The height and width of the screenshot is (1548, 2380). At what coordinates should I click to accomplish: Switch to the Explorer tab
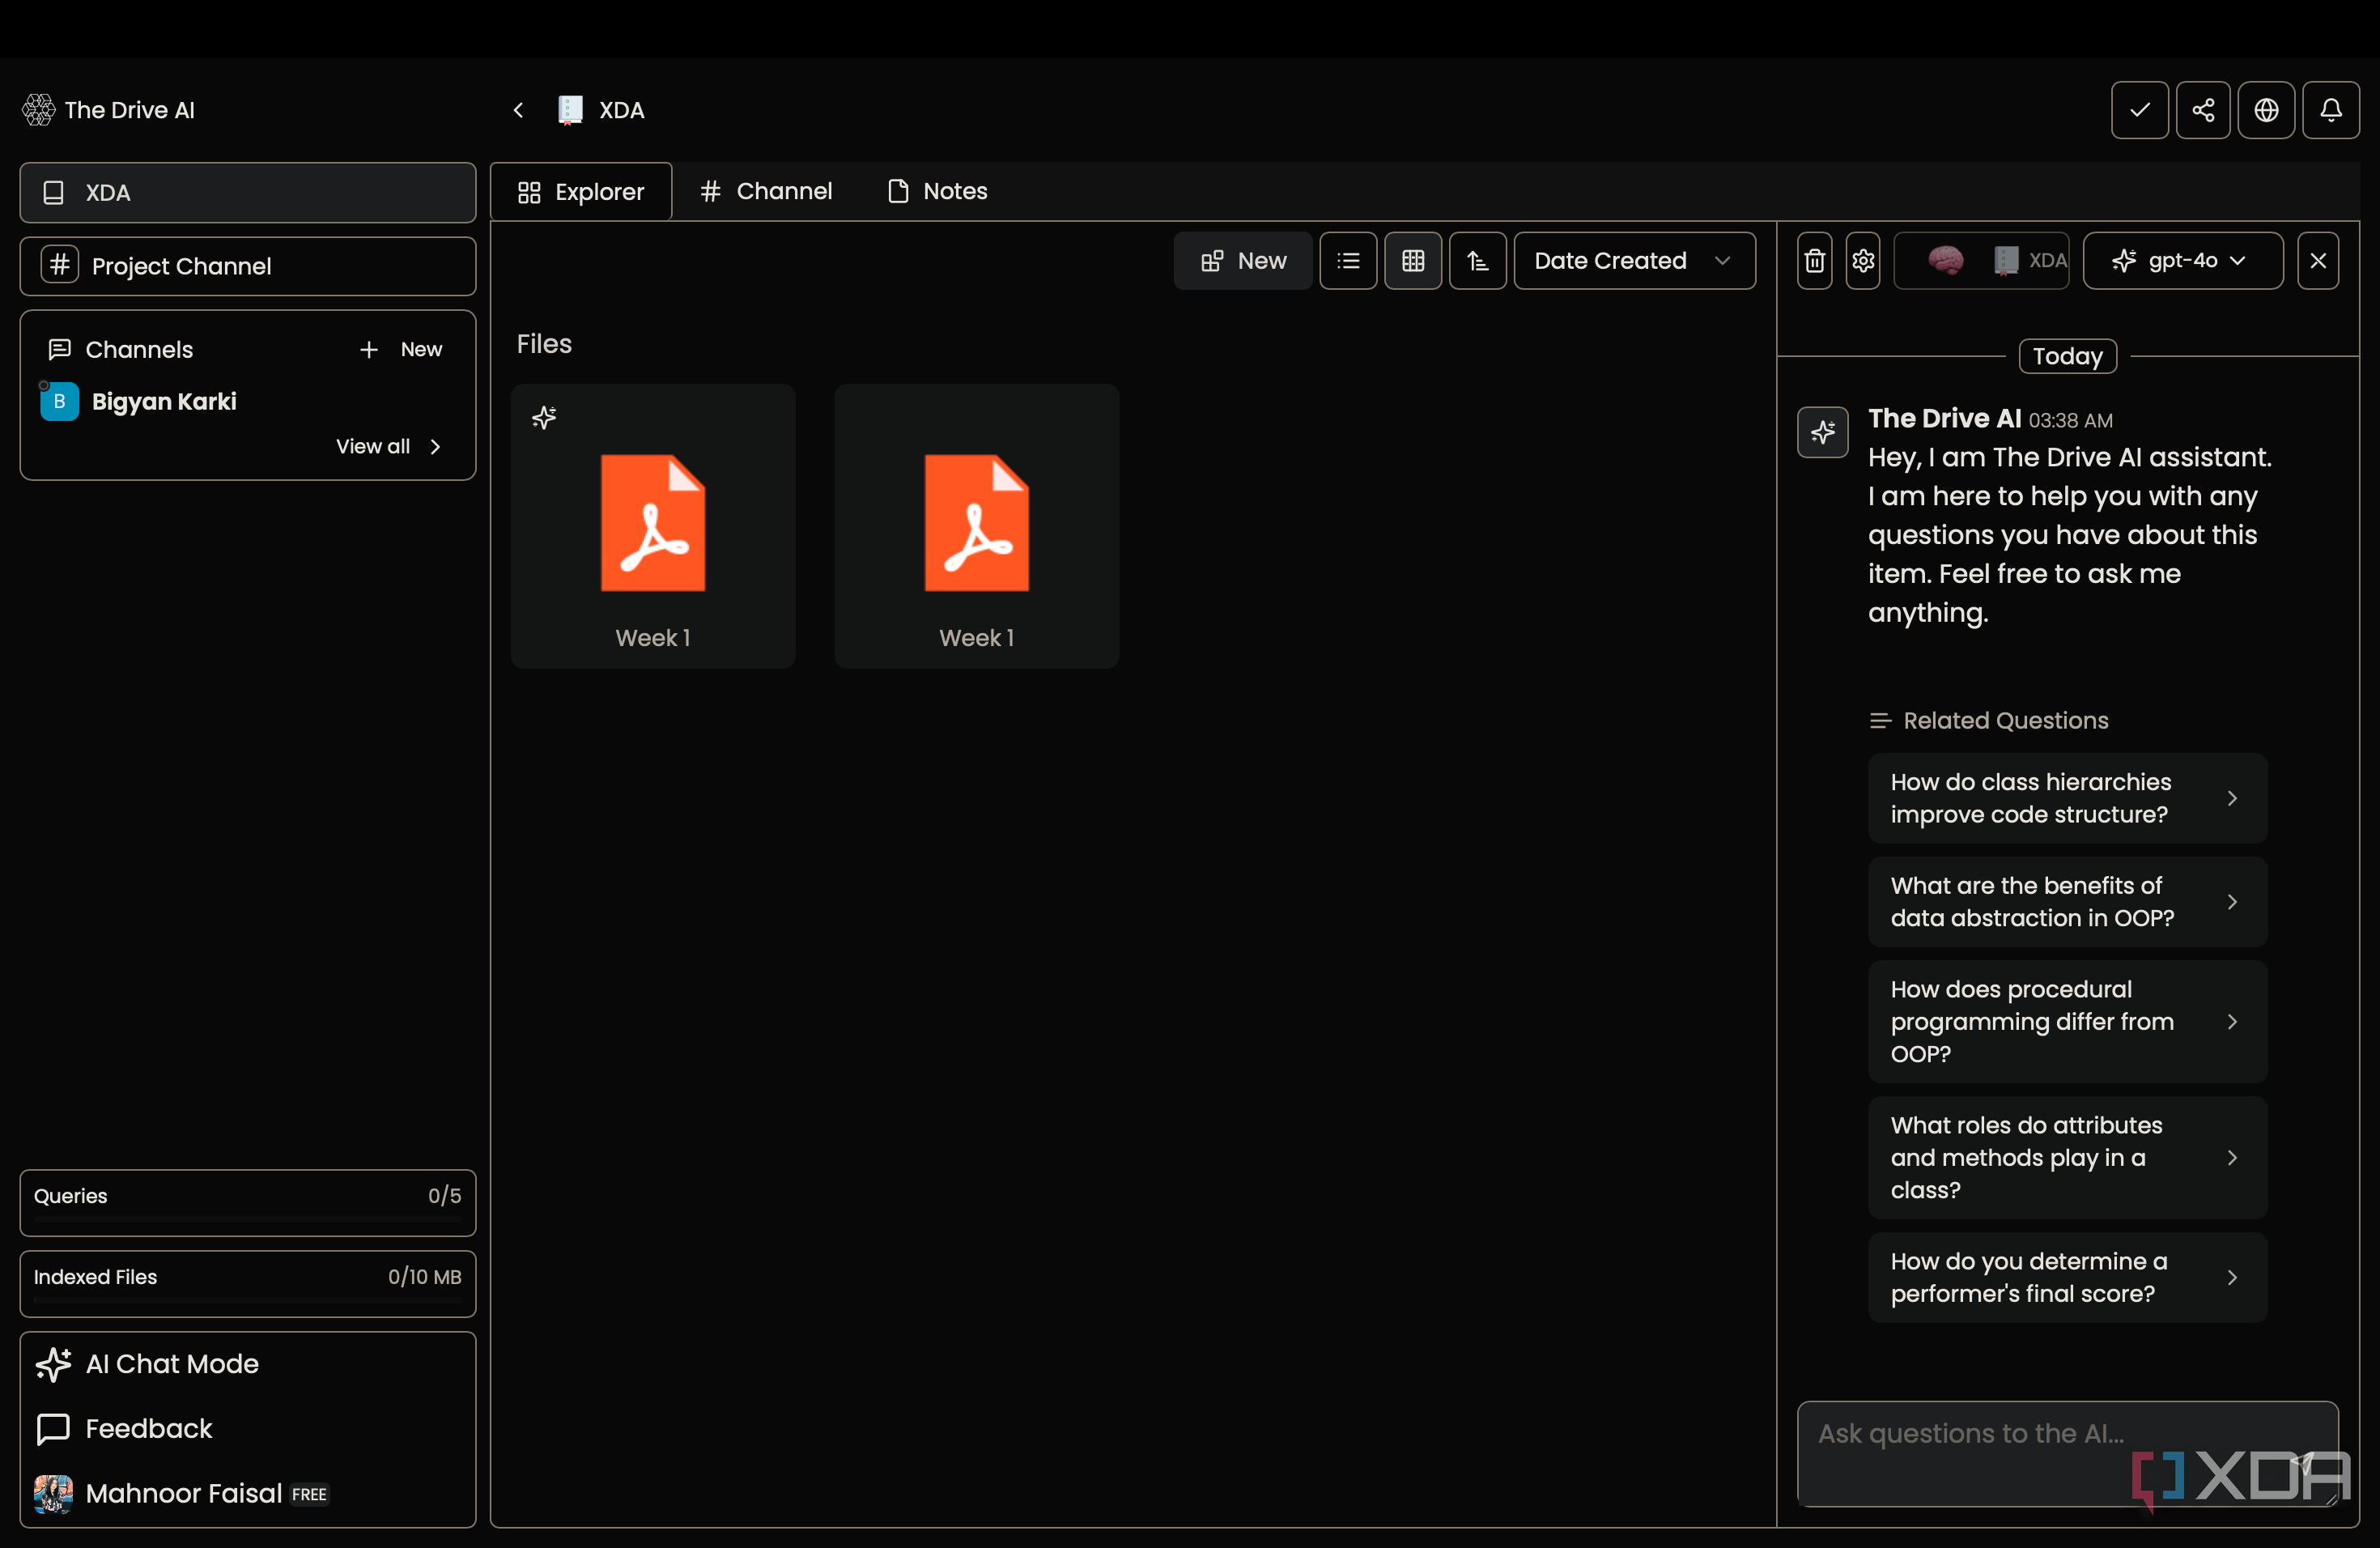click(x=581, y=191)
